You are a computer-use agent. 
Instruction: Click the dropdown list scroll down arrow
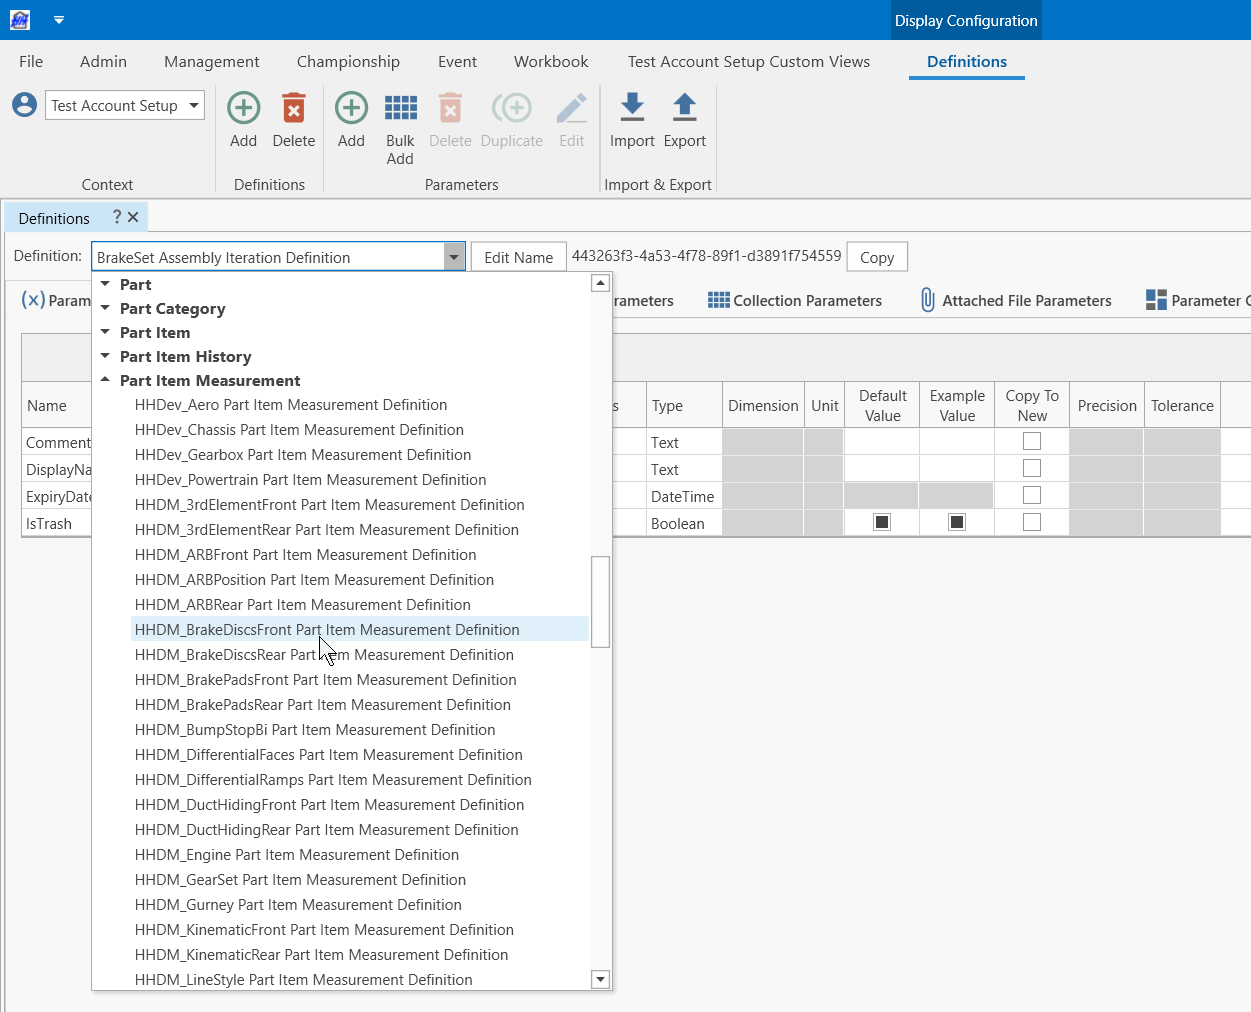[600, 979]
